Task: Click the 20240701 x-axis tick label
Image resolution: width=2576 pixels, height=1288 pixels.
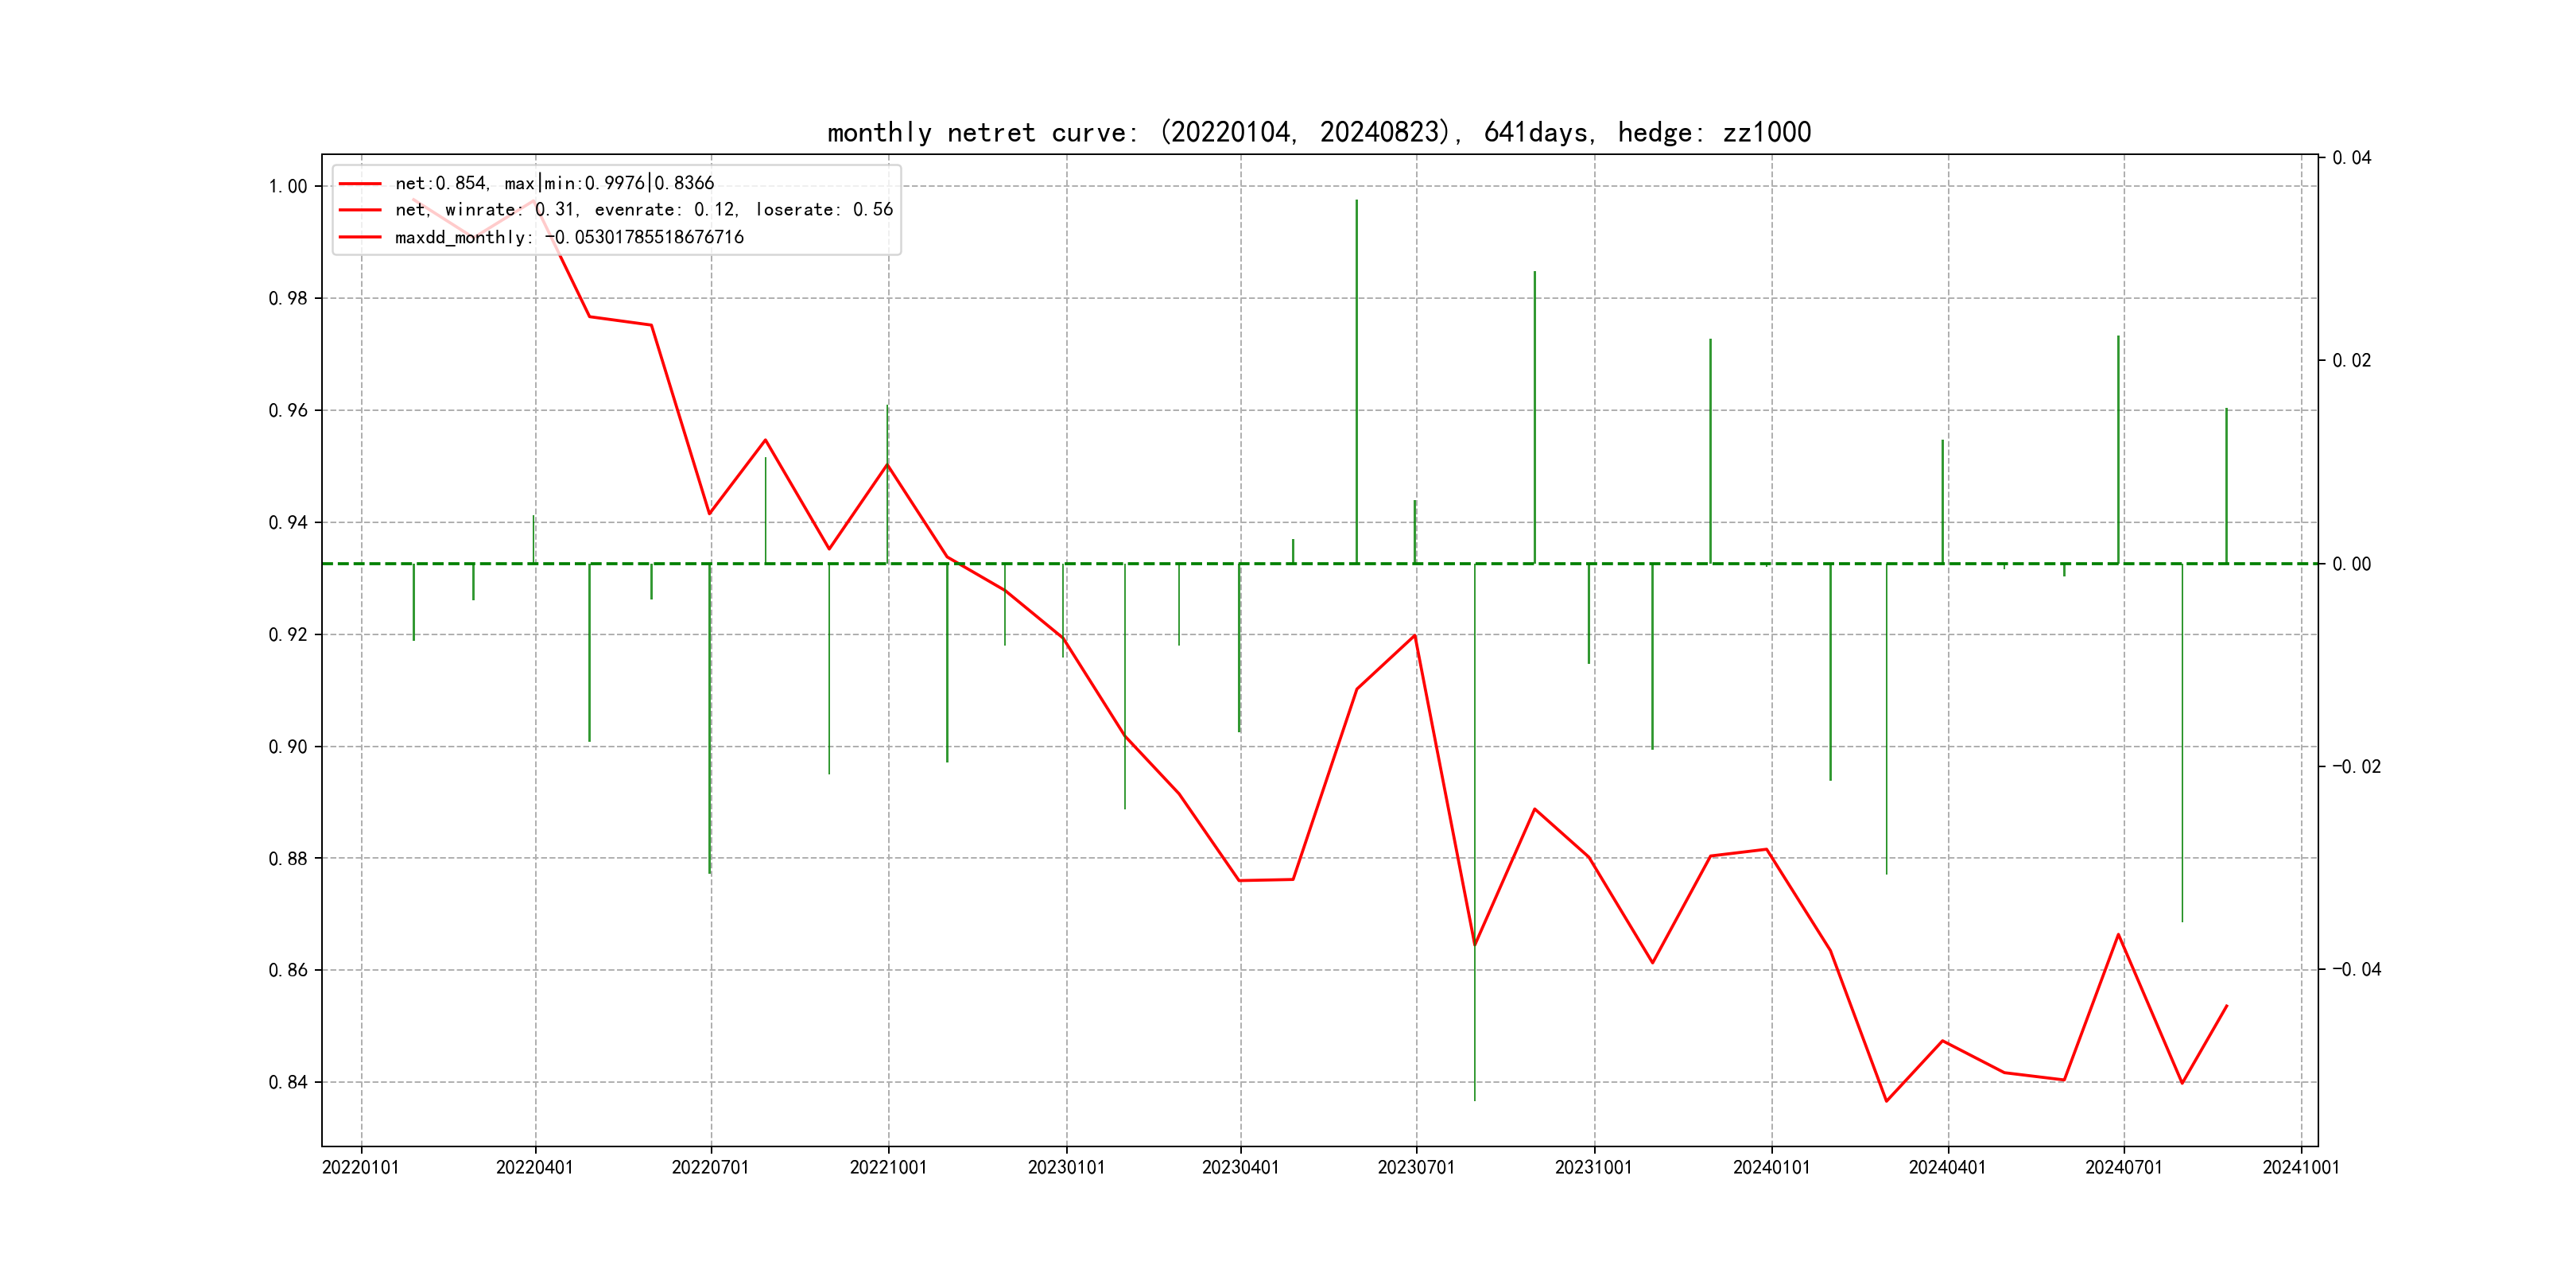Action: (x=2123, y=1167)
